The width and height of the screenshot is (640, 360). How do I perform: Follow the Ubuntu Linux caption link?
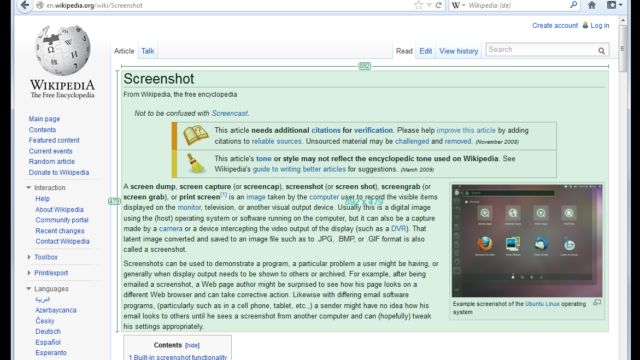pyautogui.click(x=542, y=304)
